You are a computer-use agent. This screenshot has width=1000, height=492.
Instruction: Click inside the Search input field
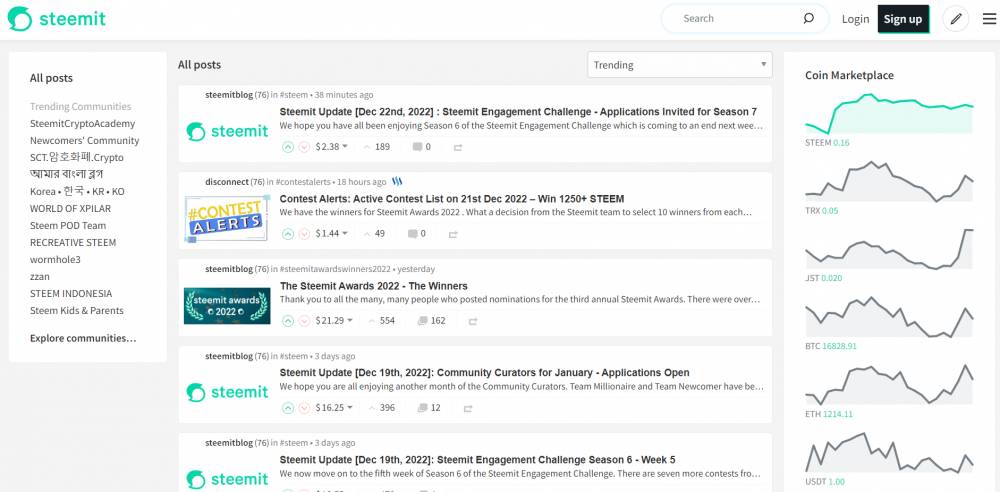(x=737, y=19)
